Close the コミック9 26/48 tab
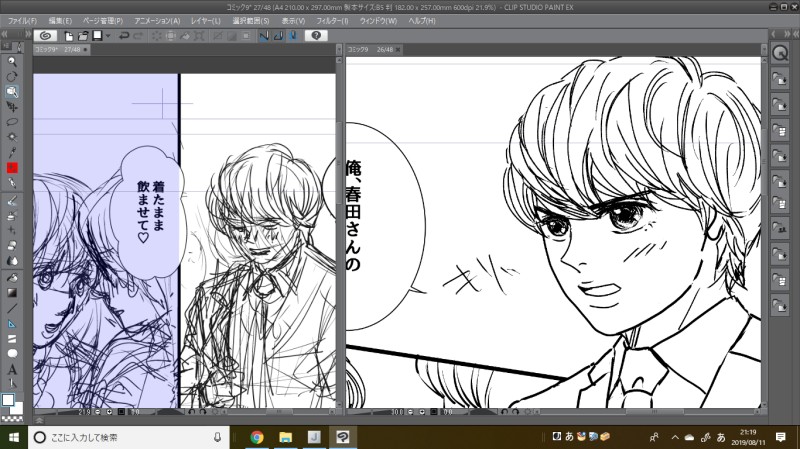Image resolution: width=800 pixels, height=449 pixels. click(398, 49)
